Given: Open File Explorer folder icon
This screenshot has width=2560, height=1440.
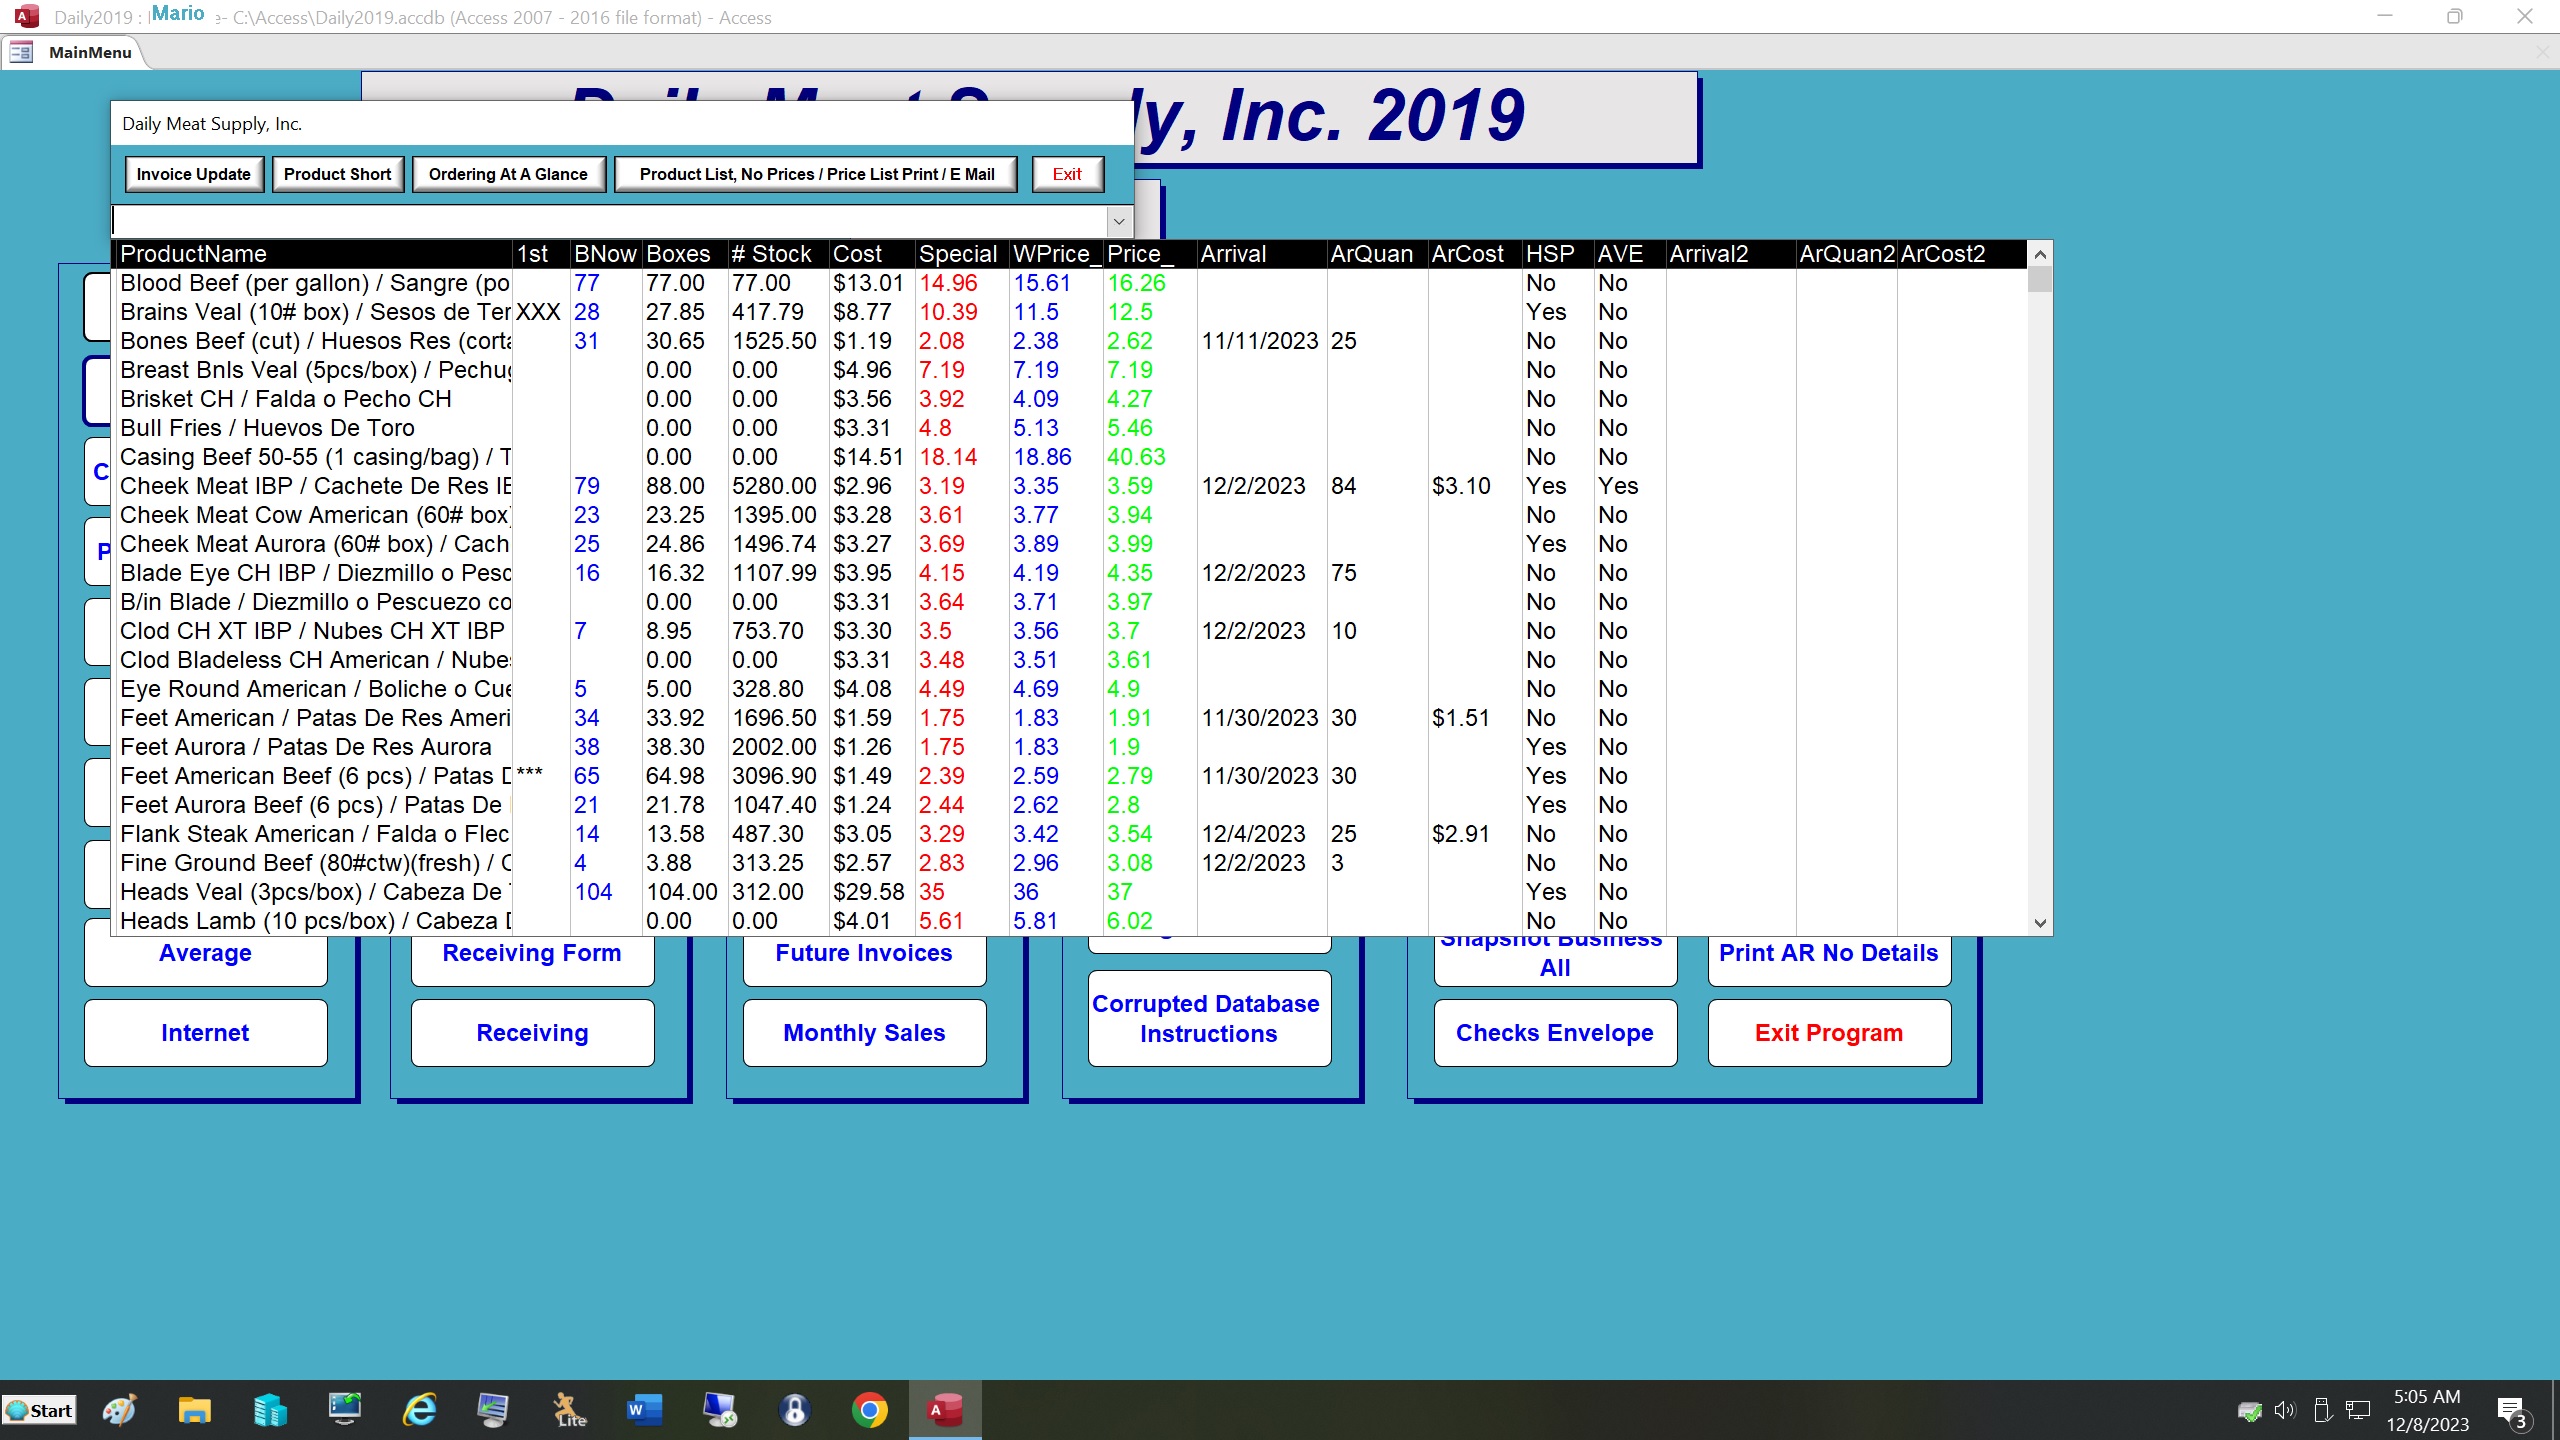Looking at the screenshot, I should (x=194, y=1410).
